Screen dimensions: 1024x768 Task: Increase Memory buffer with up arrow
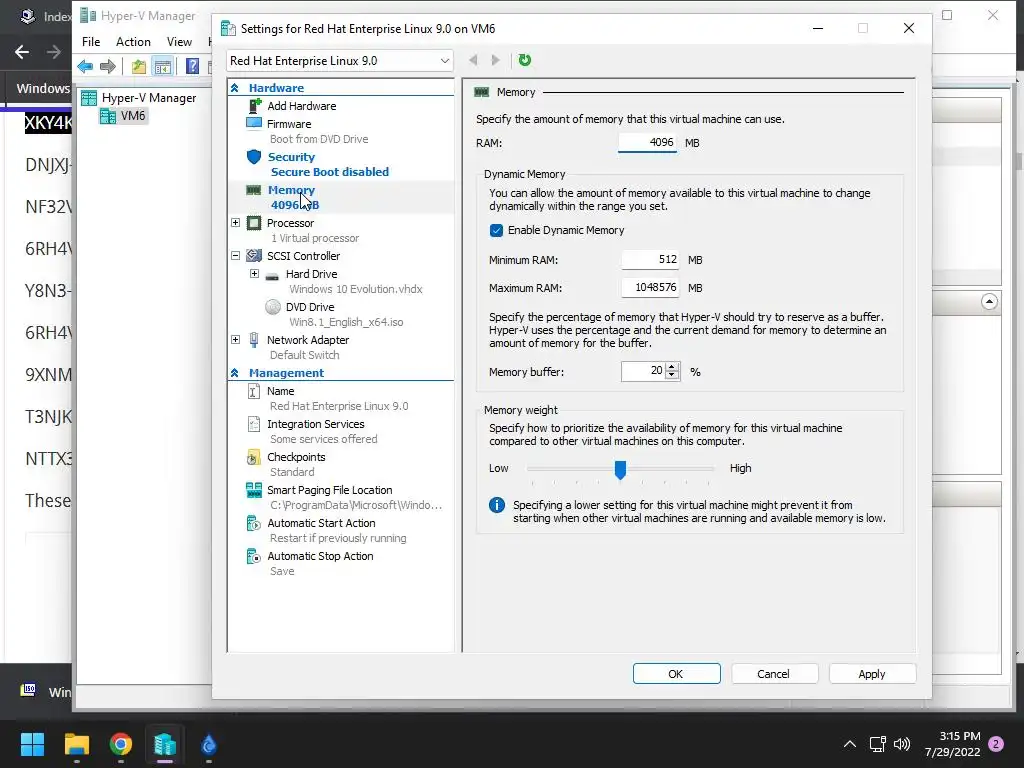coord(672,367)
